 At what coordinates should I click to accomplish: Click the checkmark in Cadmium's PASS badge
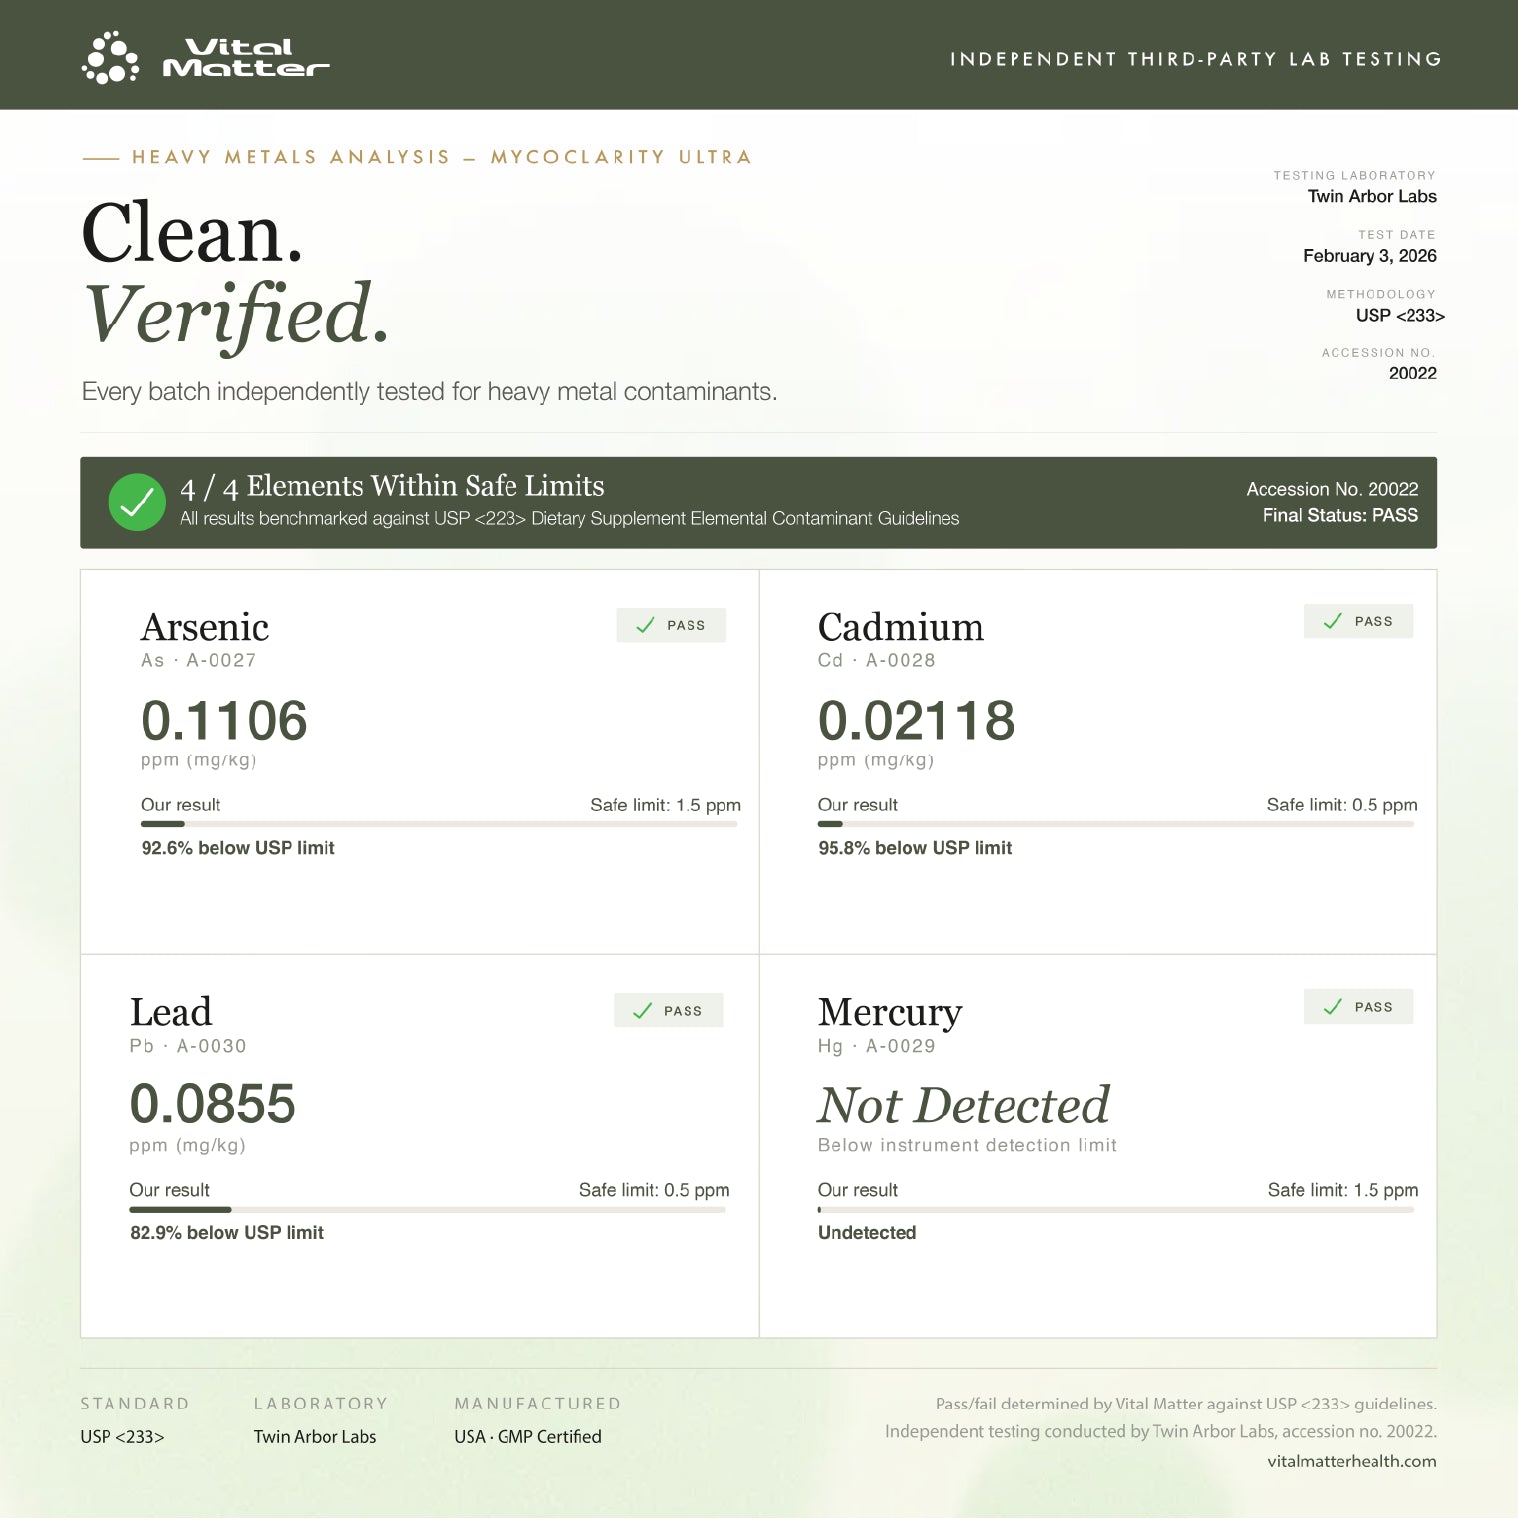pyautogui.click(x=1333, y=621)
